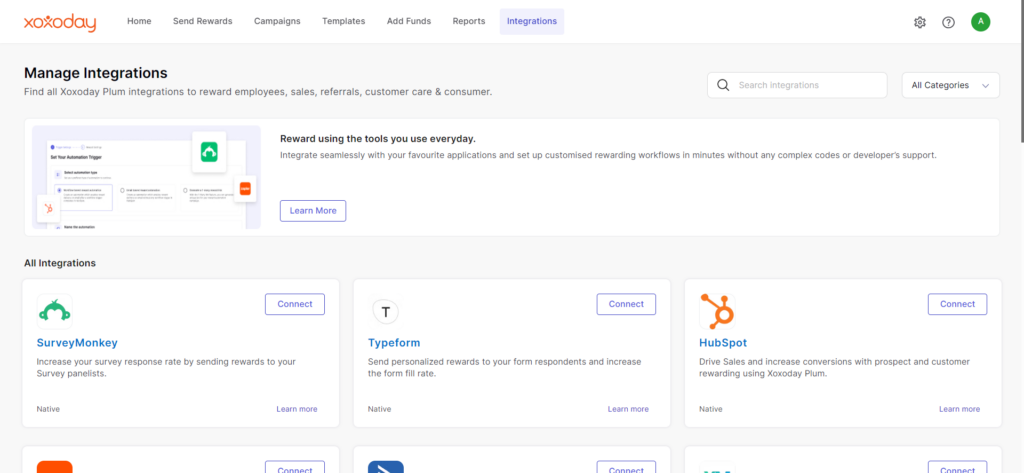1024x473 pixels.
Task: Connect the Typeform integration
Action: pyautogui.click(x=626, y=304)
